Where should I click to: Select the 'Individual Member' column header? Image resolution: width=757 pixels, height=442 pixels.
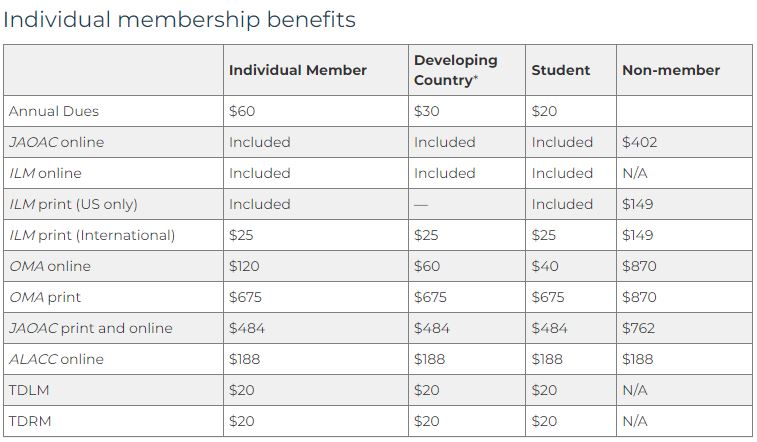click(297, 70)
